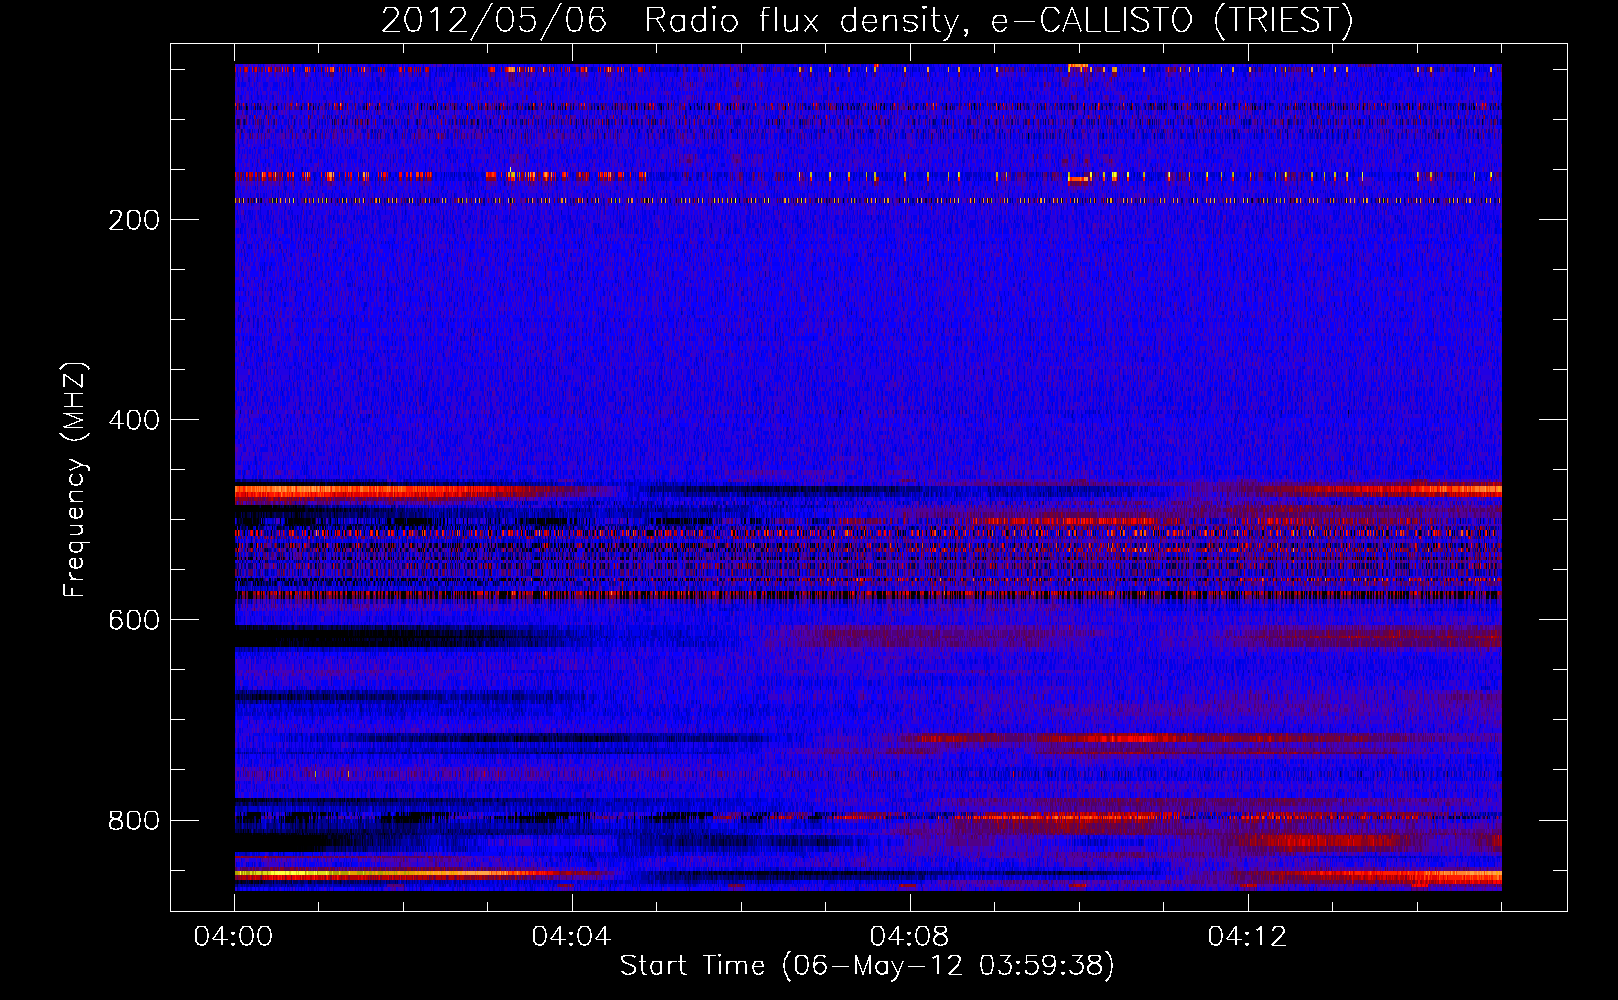
Task: Click the '04:04' time tick label
Action: click(x=571, y=937)
